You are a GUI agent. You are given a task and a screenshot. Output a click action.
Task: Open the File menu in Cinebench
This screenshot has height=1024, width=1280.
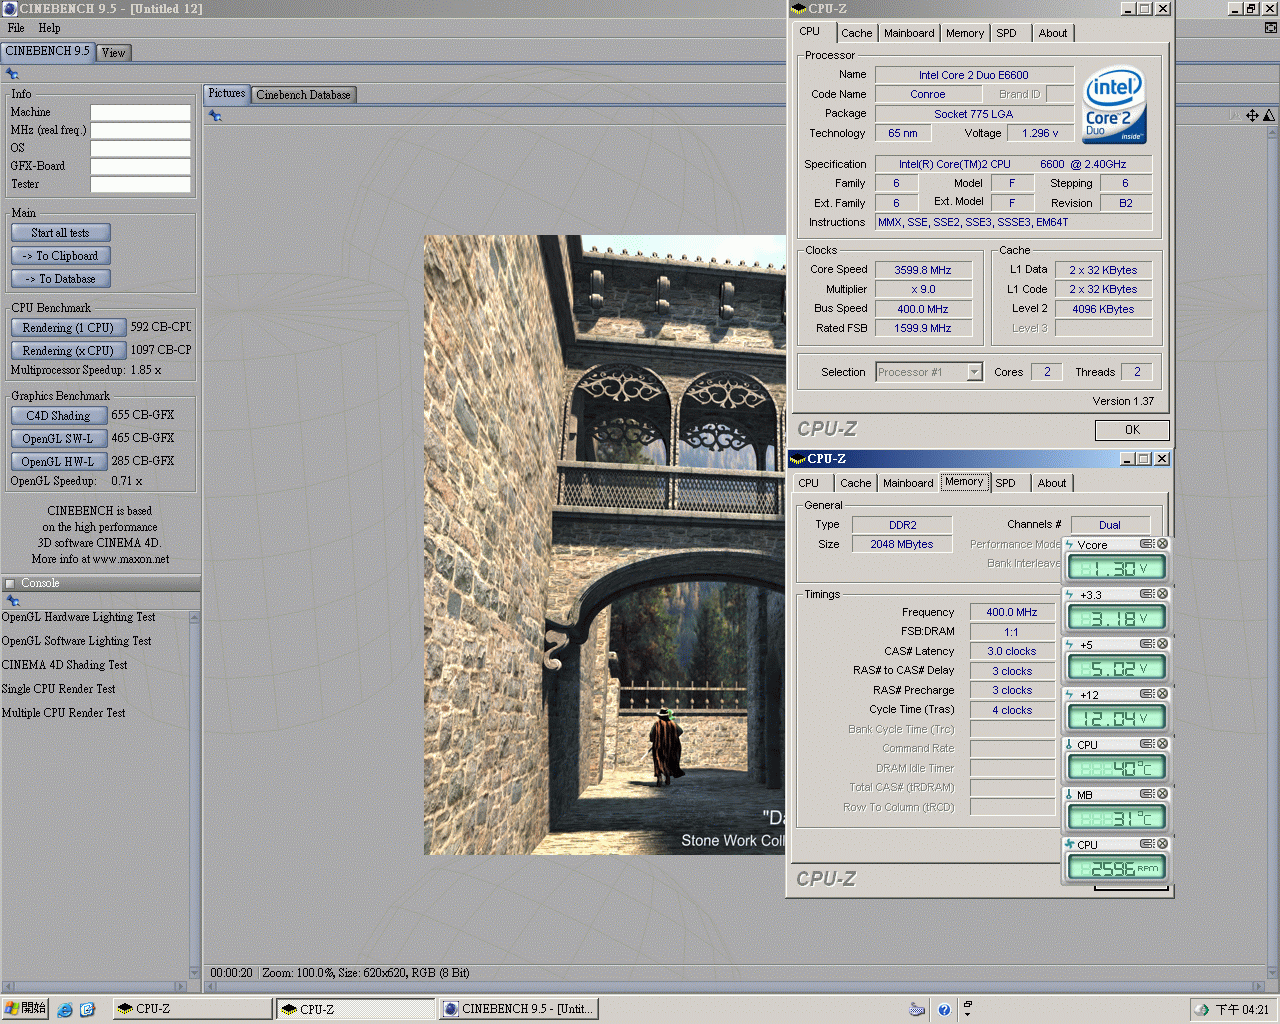pos(16,28)
